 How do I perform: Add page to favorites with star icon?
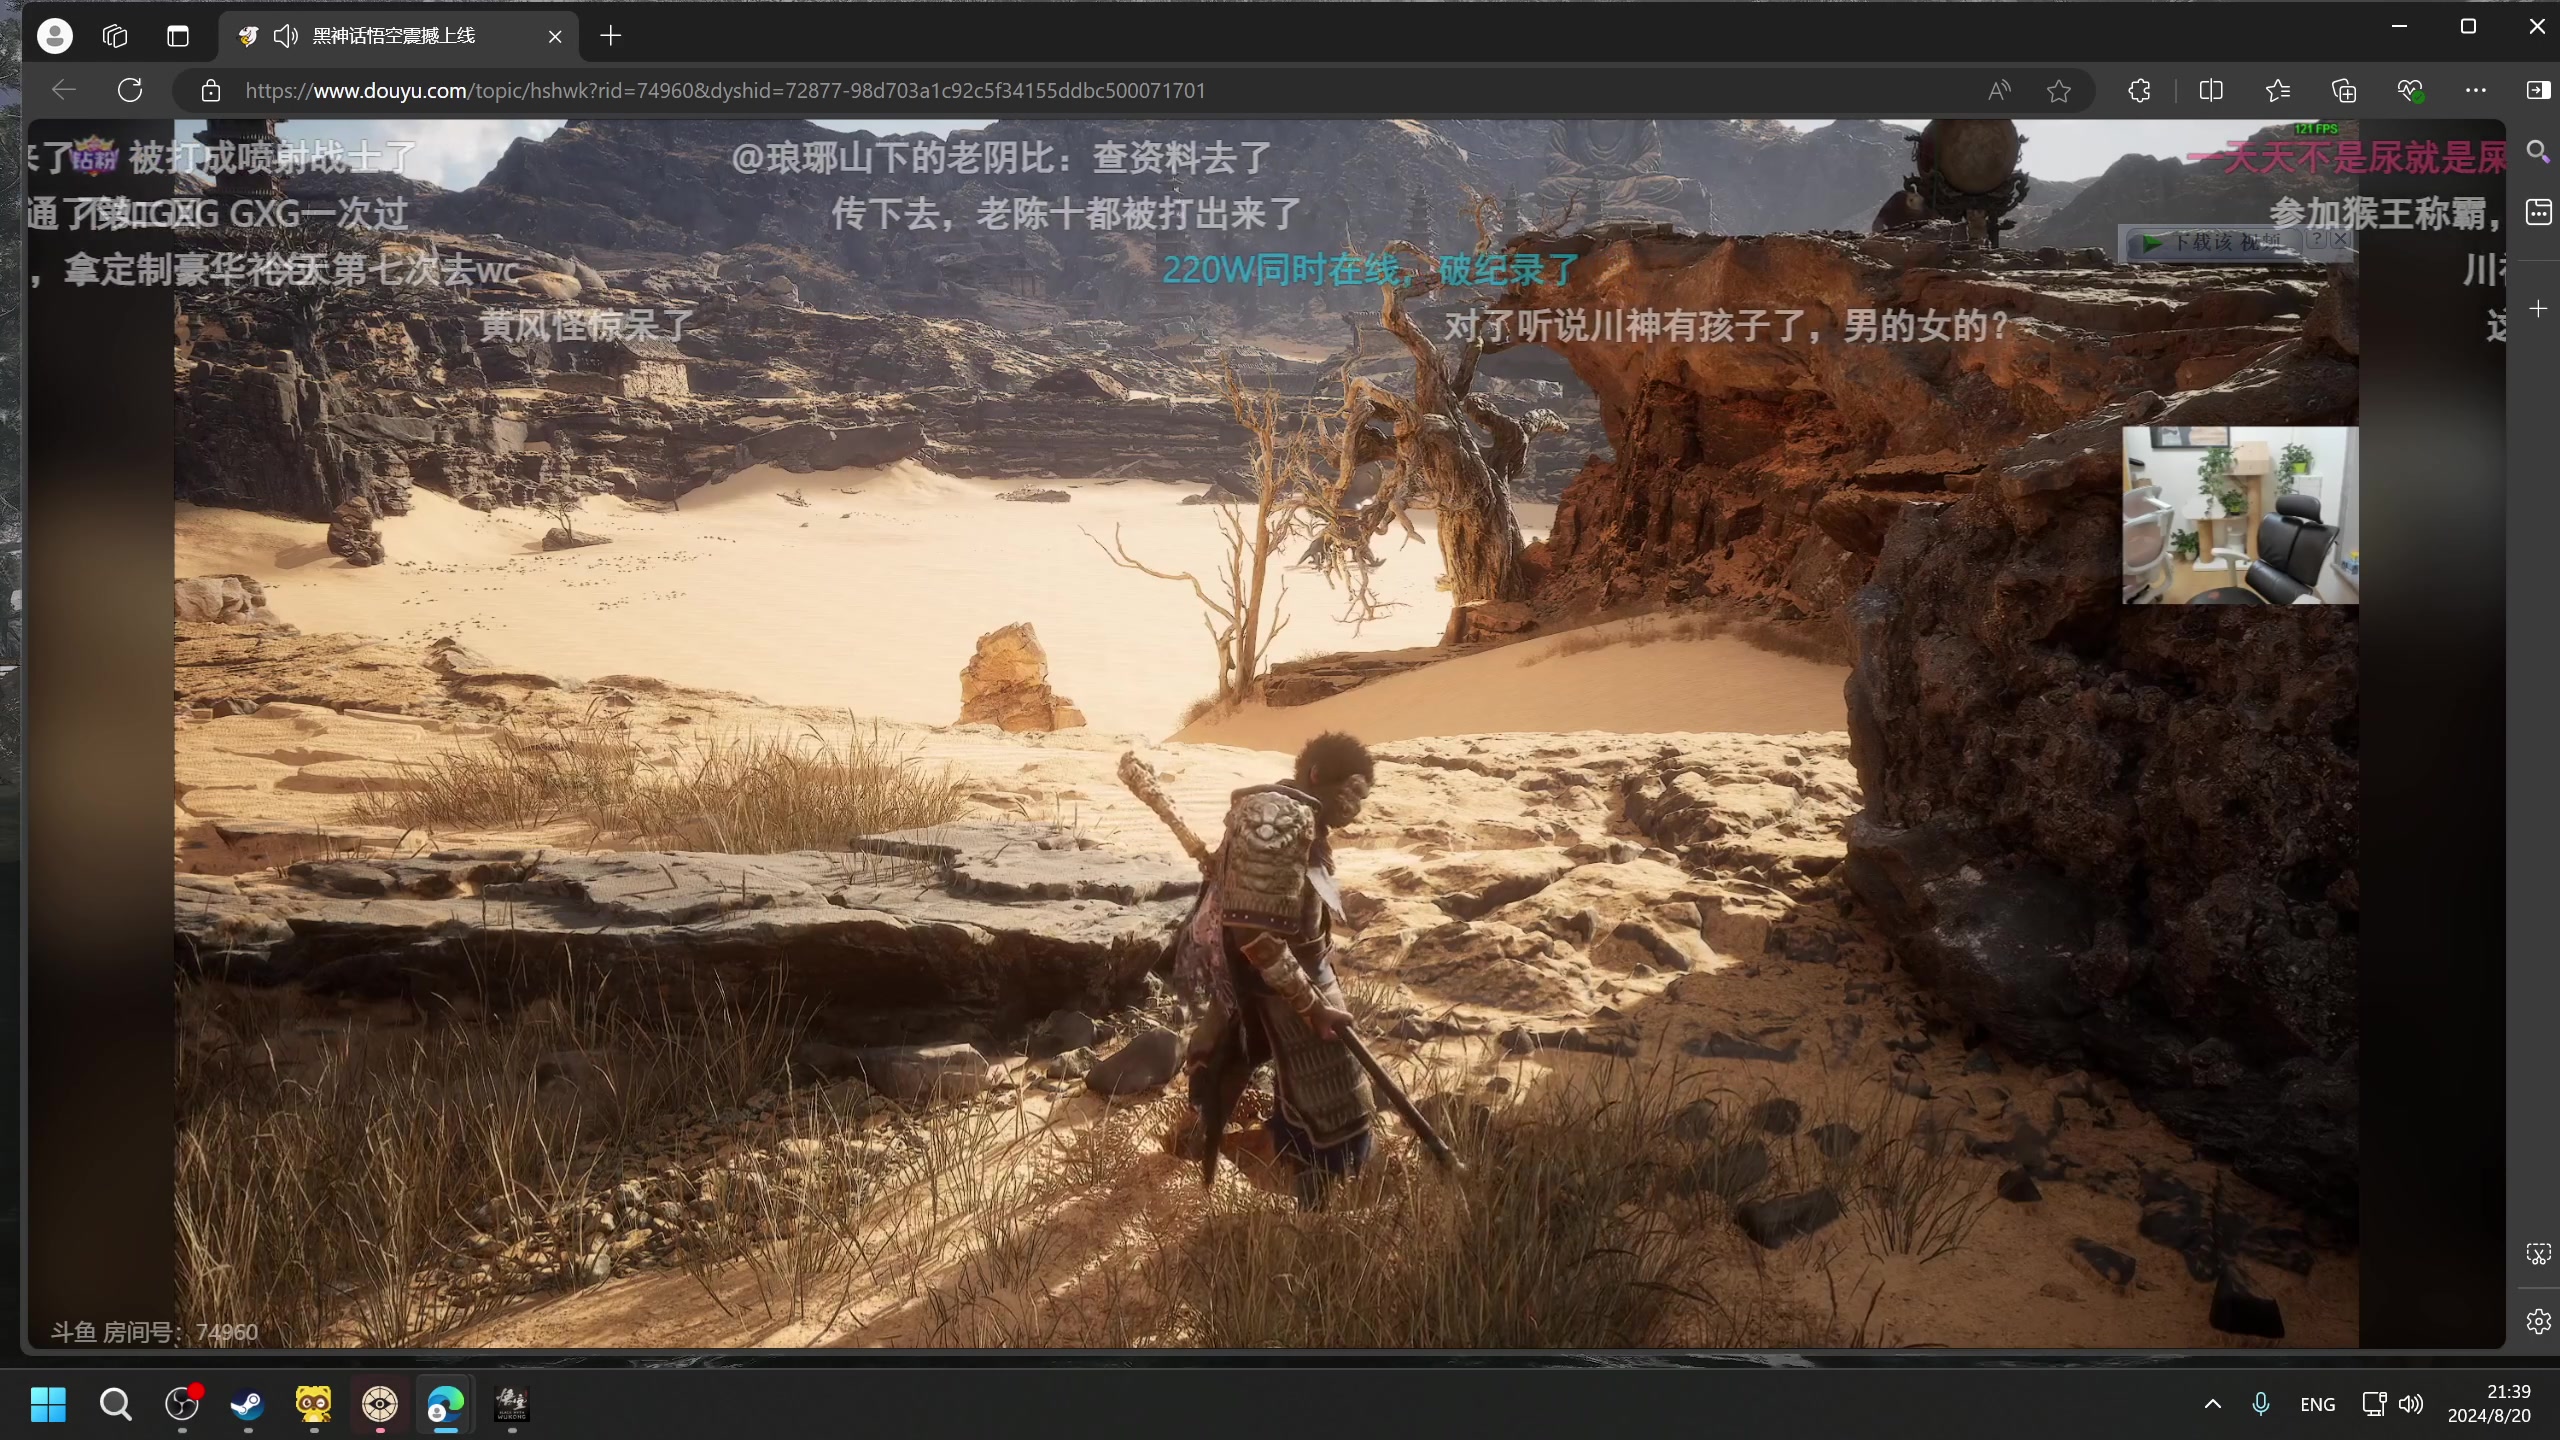[x=2058, y=91]
